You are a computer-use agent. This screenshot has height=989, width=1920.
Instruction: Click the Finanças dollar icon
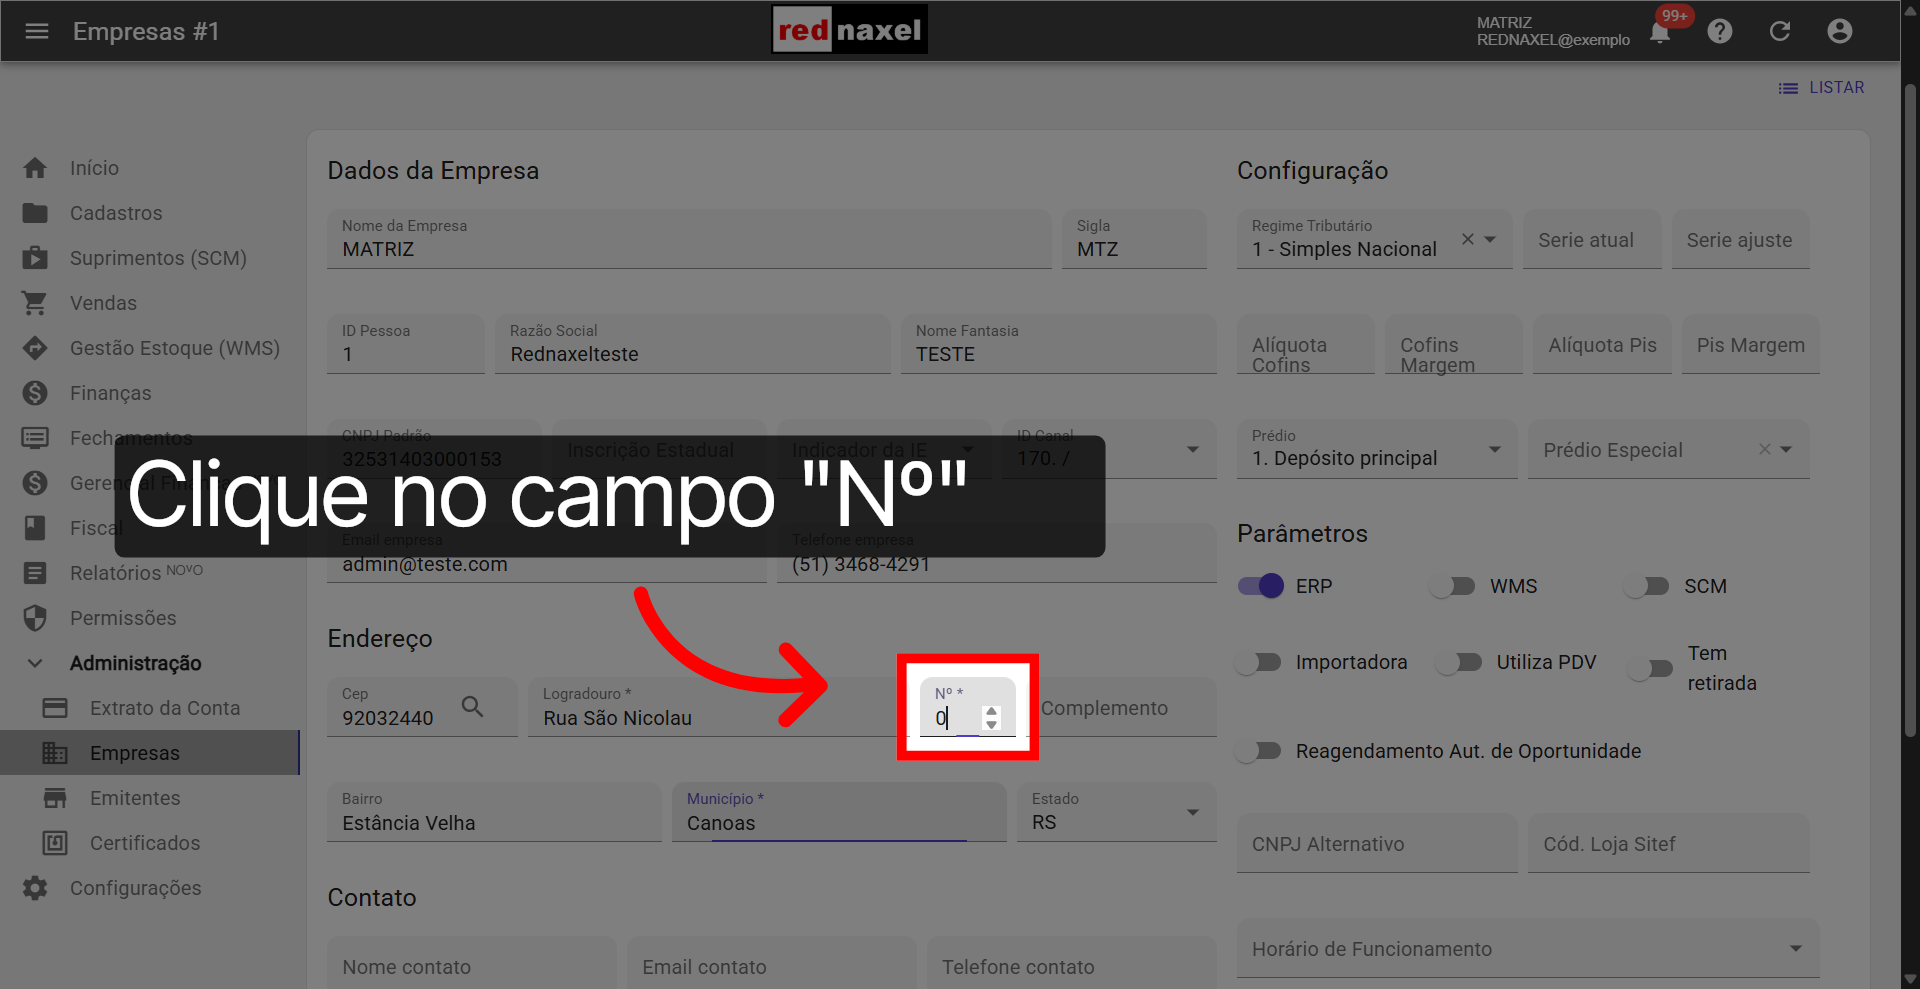pos(36,392)
